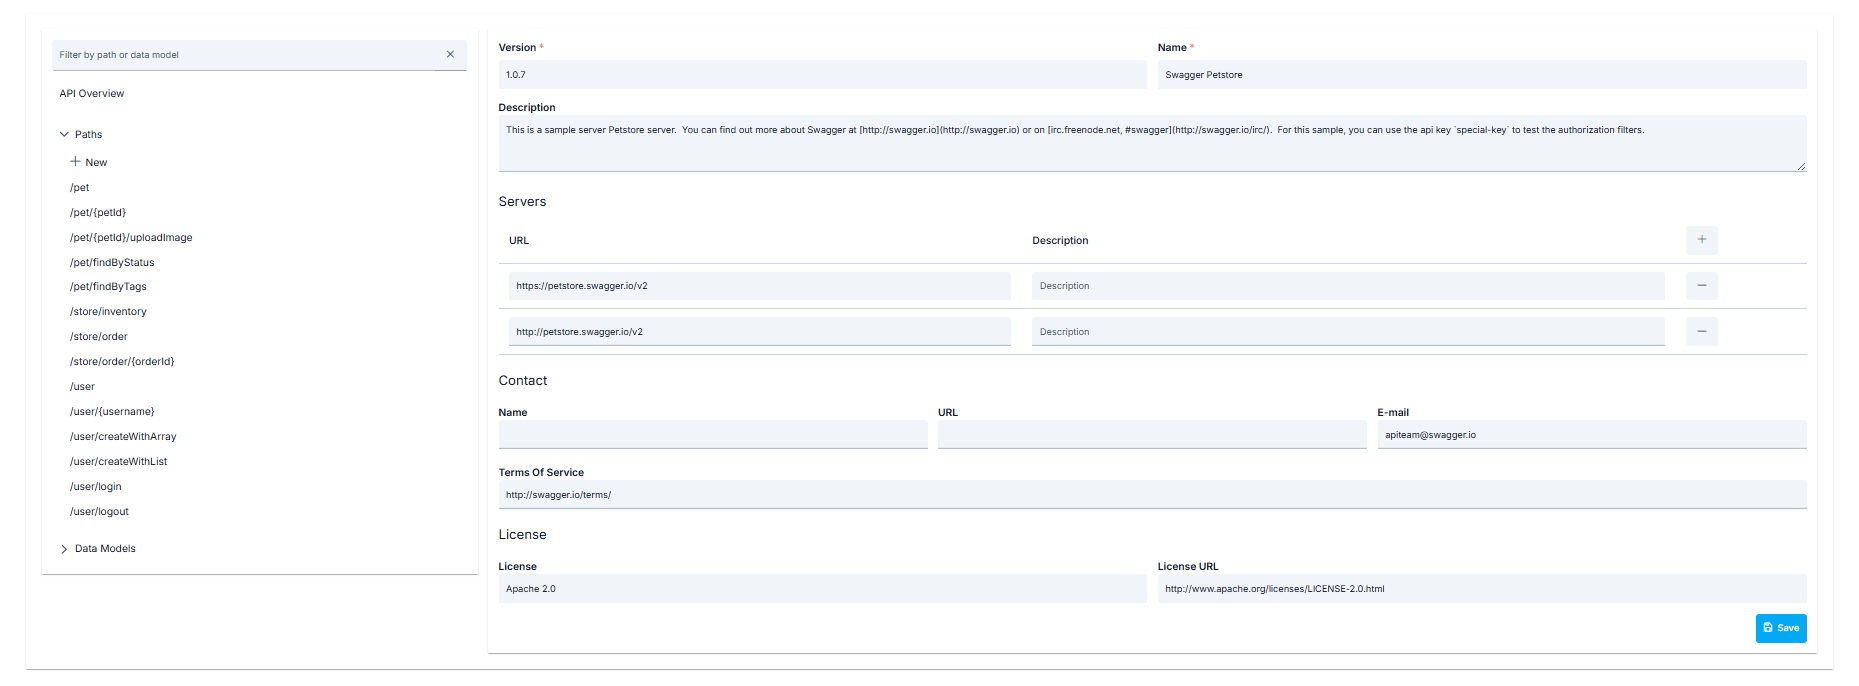Select the /user/login path
Image resolution: width=1859 pixels, height=686 pixels.
pos(96,487)
